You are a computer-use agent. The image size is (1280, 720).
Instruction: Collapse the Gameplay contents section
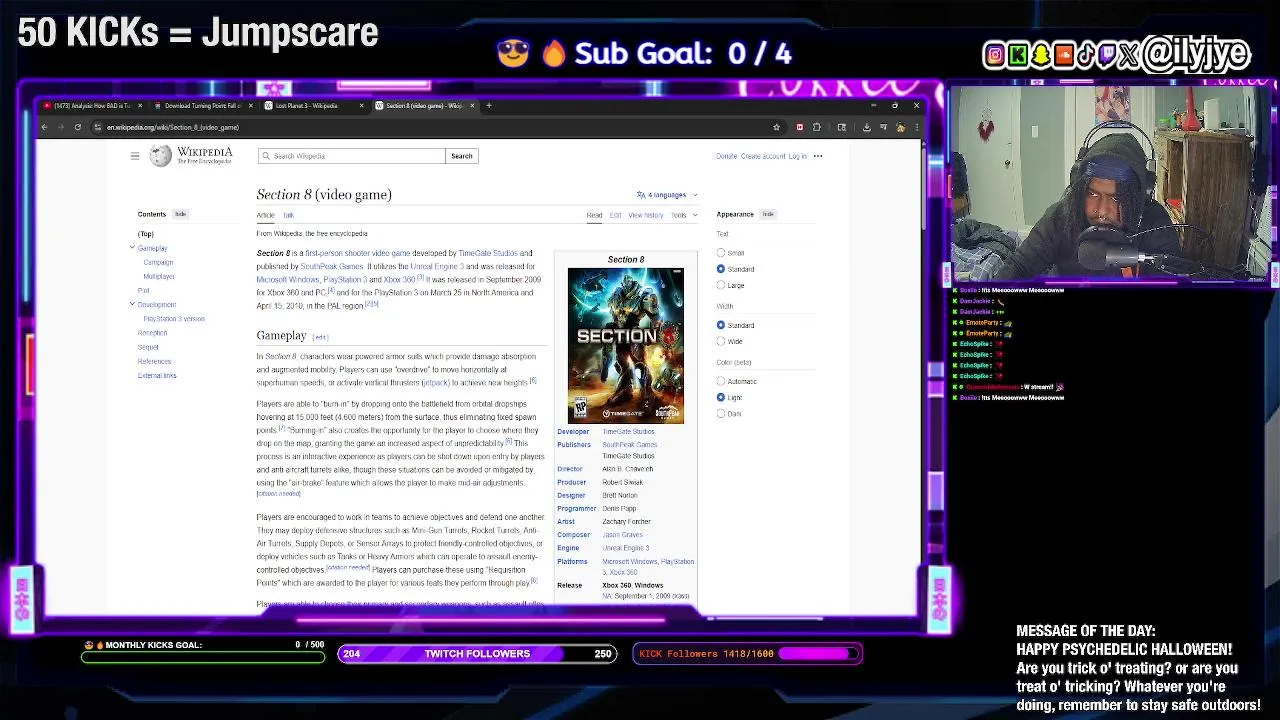[132, 247]
